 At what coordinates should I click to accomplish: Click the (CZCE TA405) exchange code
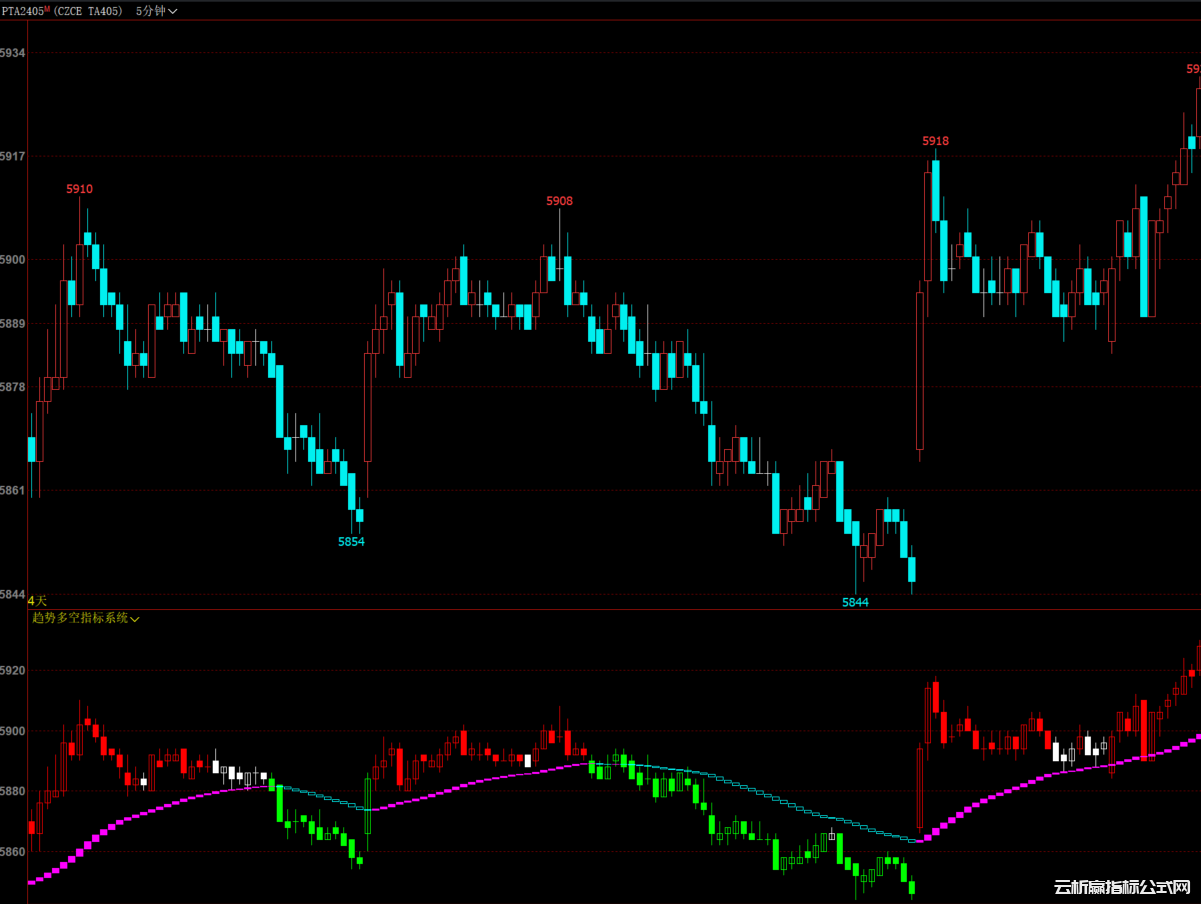pyautogui.click(x=88, y=11)
